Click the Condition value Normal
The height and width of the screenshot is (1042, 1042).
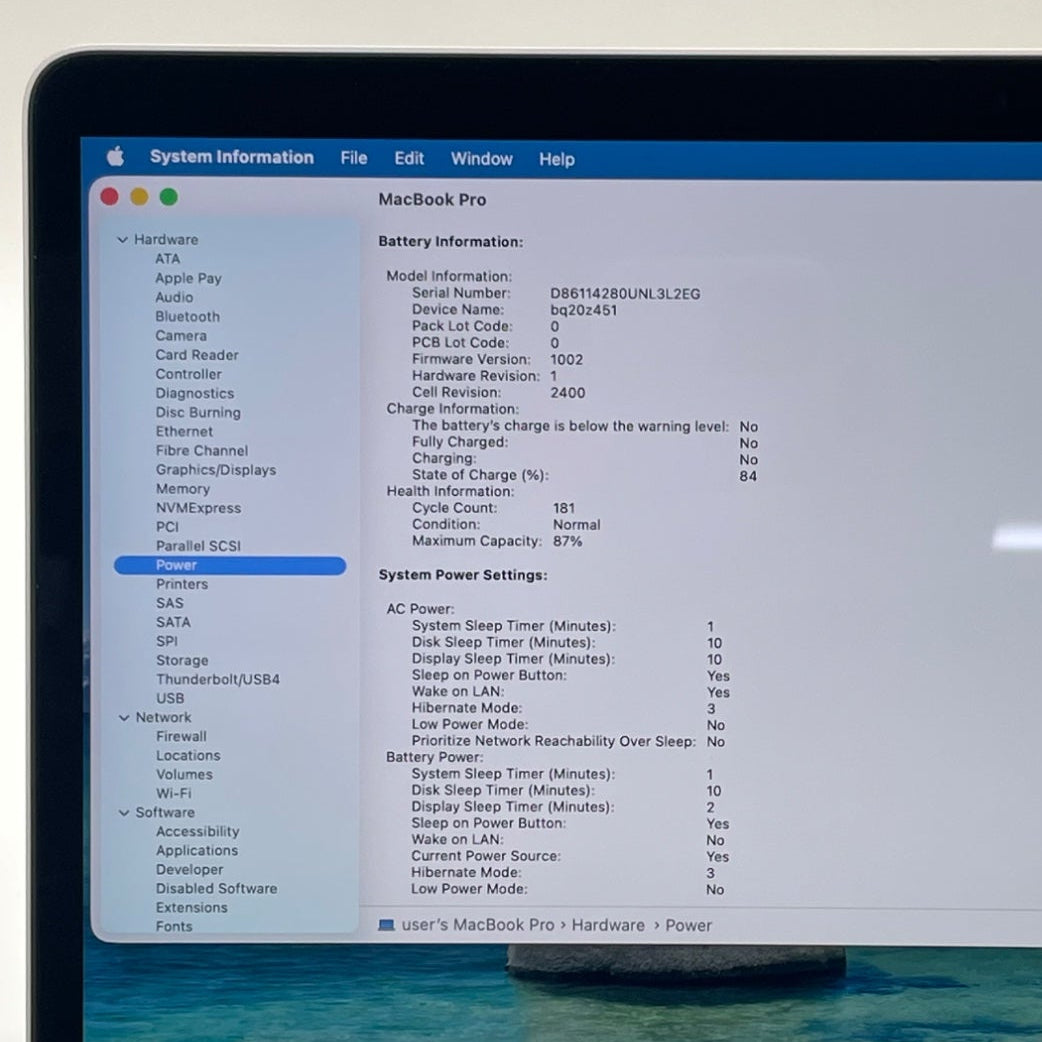point(577,525)
